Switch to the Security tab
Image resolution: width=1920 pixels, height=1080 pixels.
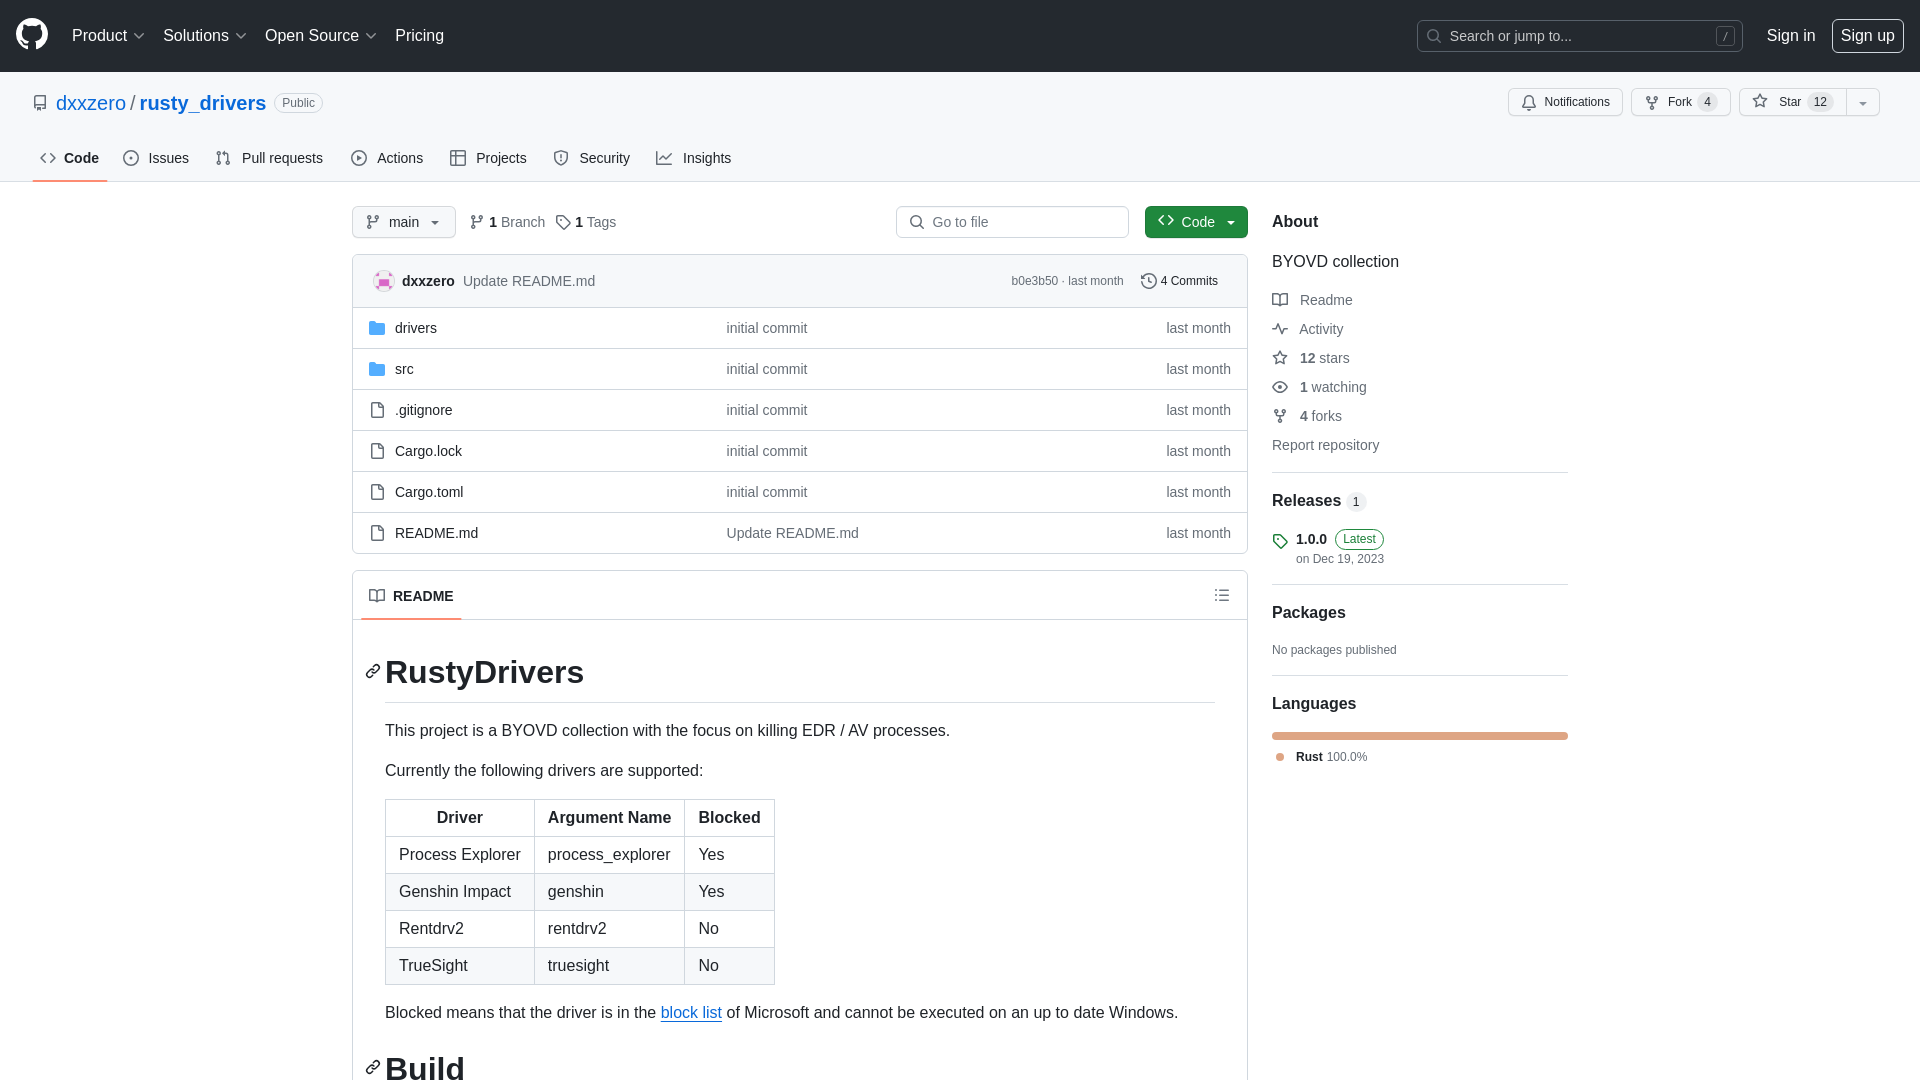coord(592,158)
